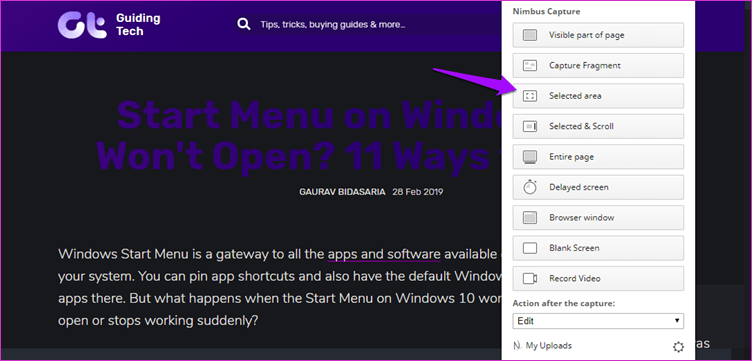Click the search magnifier icon
752x361 pixels.
pos(244,24)
